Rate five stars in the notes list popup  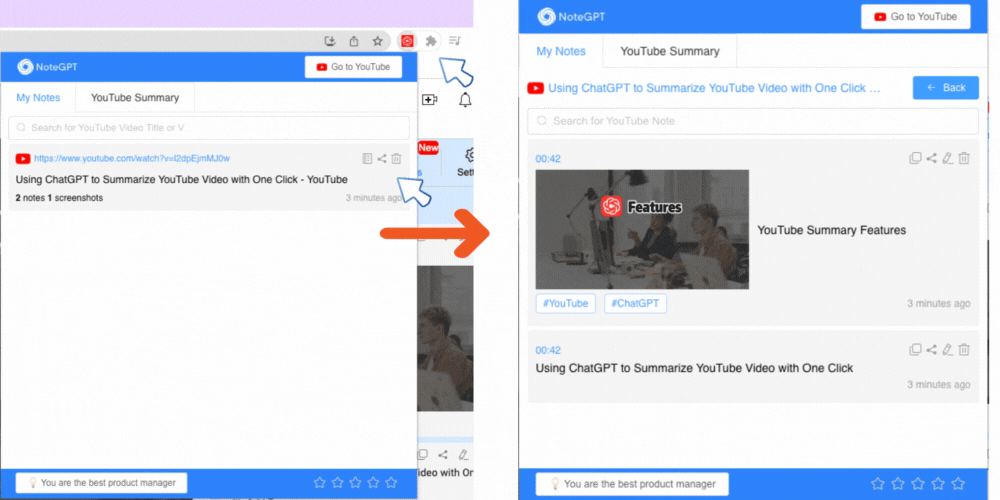tap(391, 483)
